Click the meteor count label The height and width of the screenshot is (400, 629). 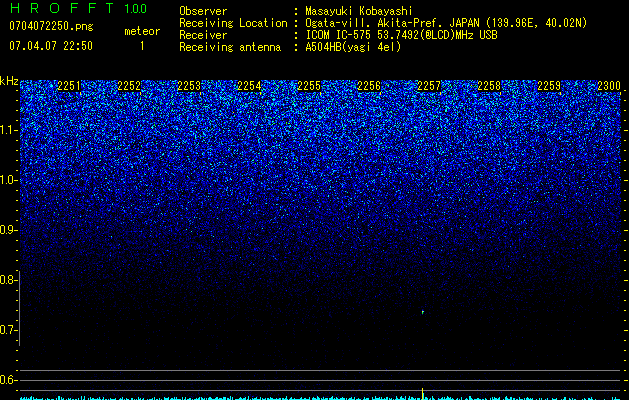[x=142, y=31]
